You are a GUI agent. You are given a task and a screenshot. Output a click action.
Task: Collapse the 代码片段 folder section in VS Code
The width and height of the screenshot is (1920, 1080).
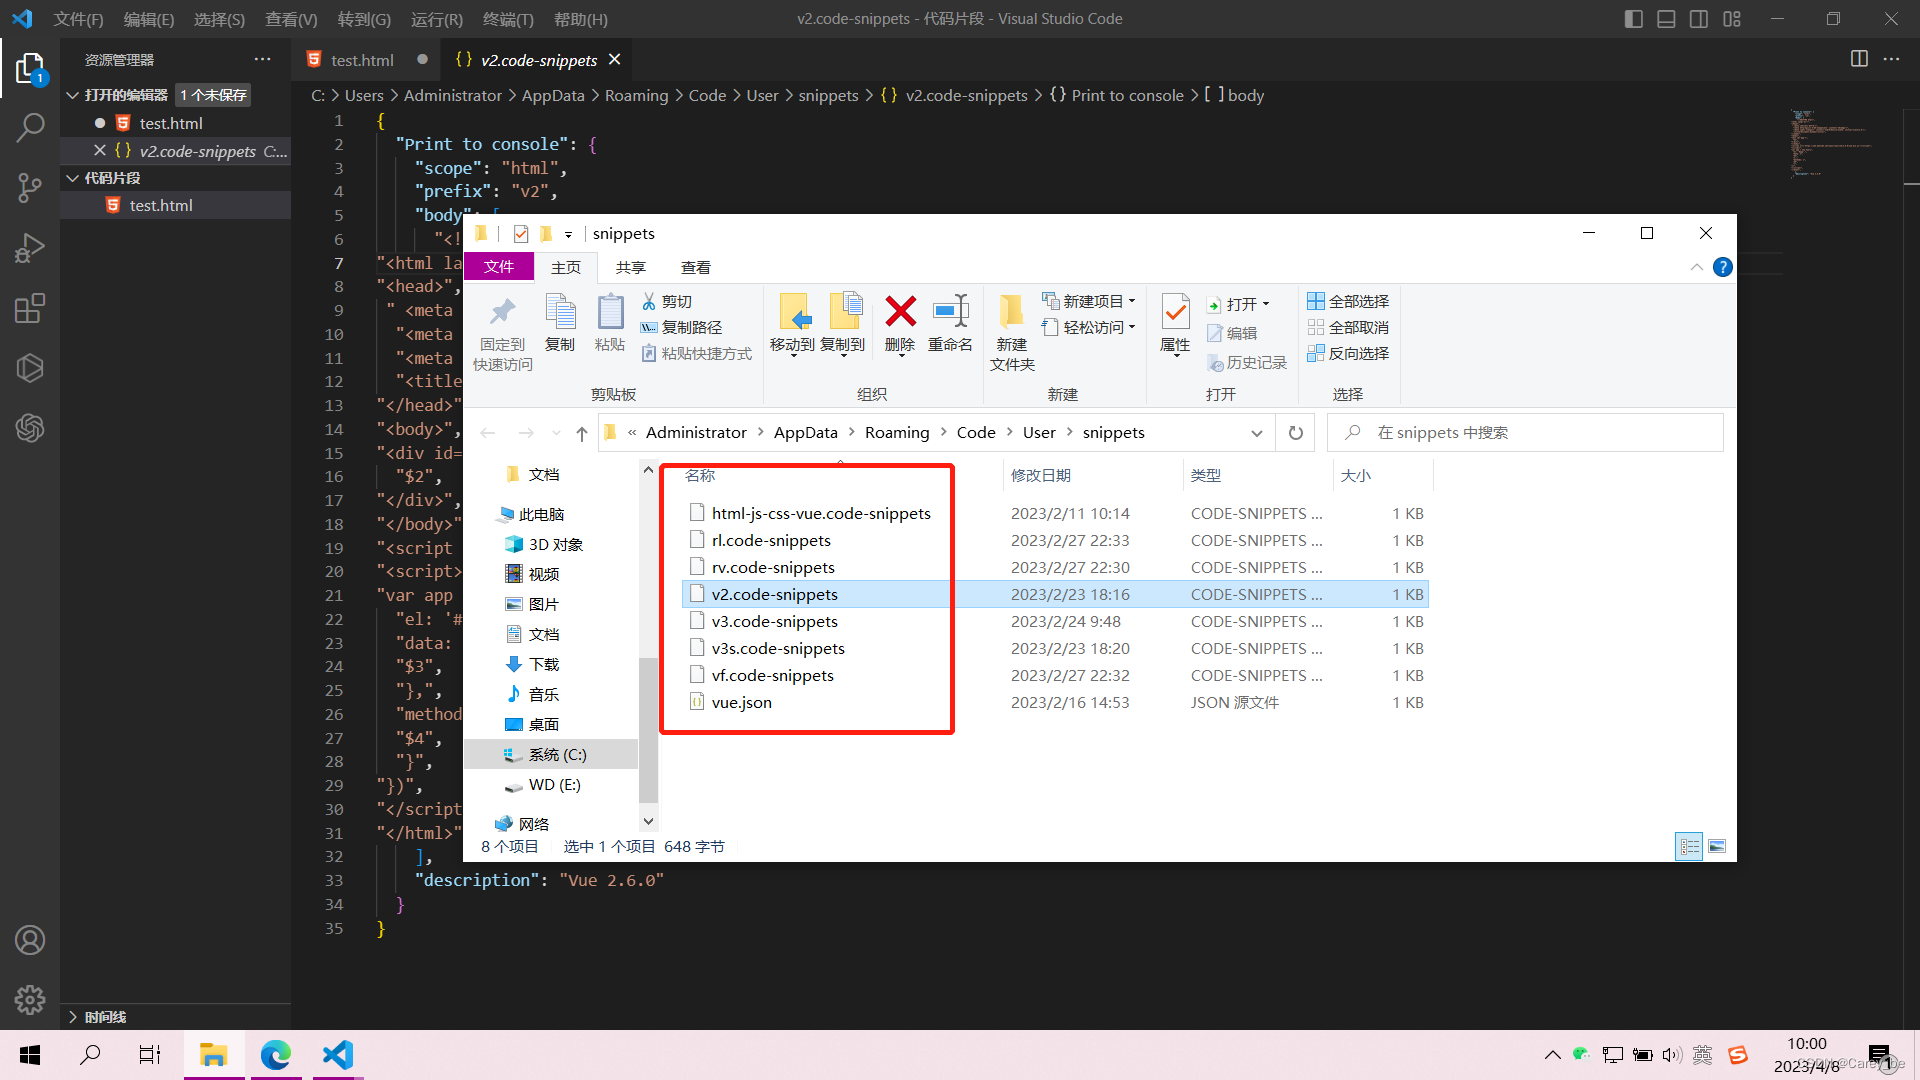pos(72,178)
